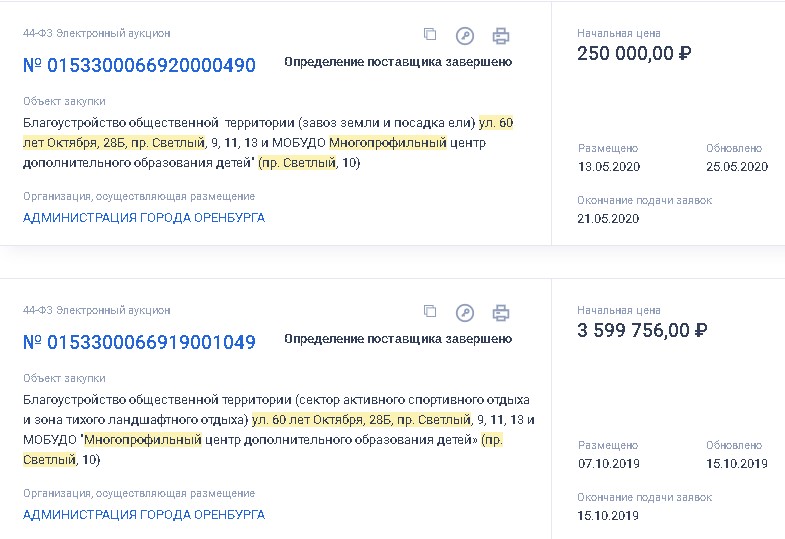Image resolution: width=785 pixels, height=539 pixels.
Task: Click the application deadline date 21.05.2020
Action: pos(608,219)
